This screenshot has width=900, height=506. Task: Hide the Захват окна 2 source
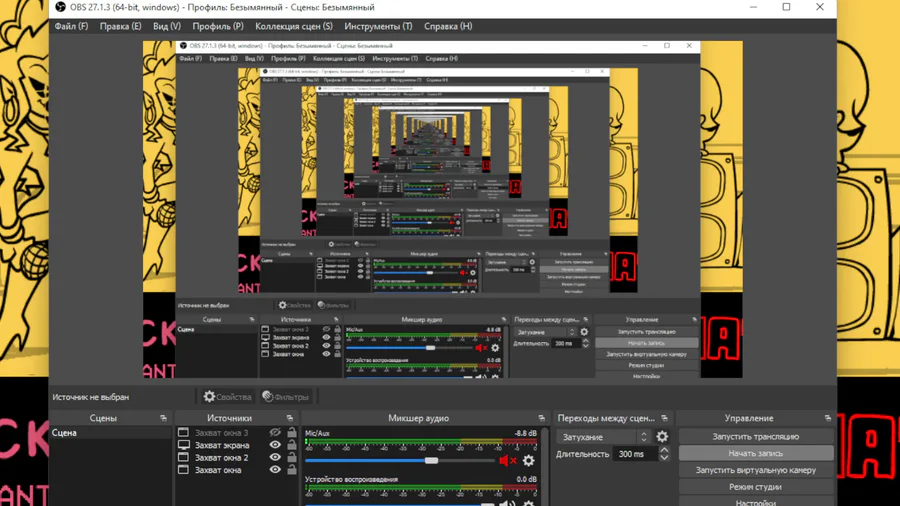tap(275, 457)
